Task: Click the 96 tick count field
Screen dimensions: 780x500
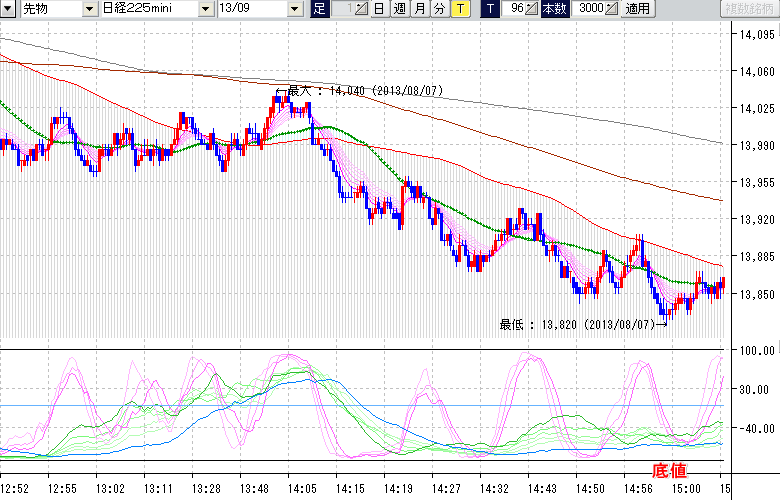Action: [x=514, y=9]
